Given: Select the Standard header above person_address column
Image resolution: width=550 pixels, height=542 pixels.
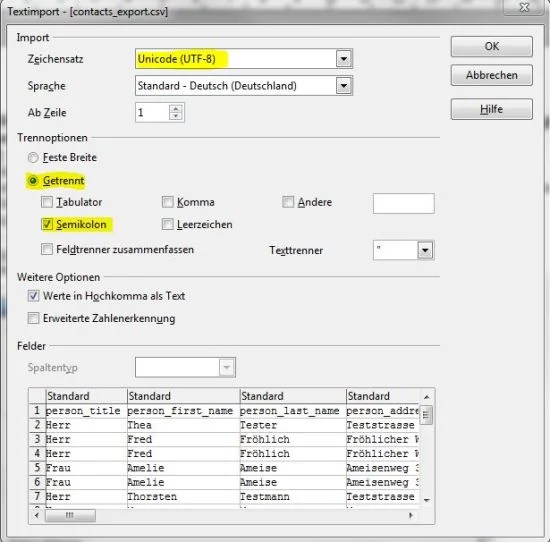Looking at the screenshot, I should [x=382, y=396].
